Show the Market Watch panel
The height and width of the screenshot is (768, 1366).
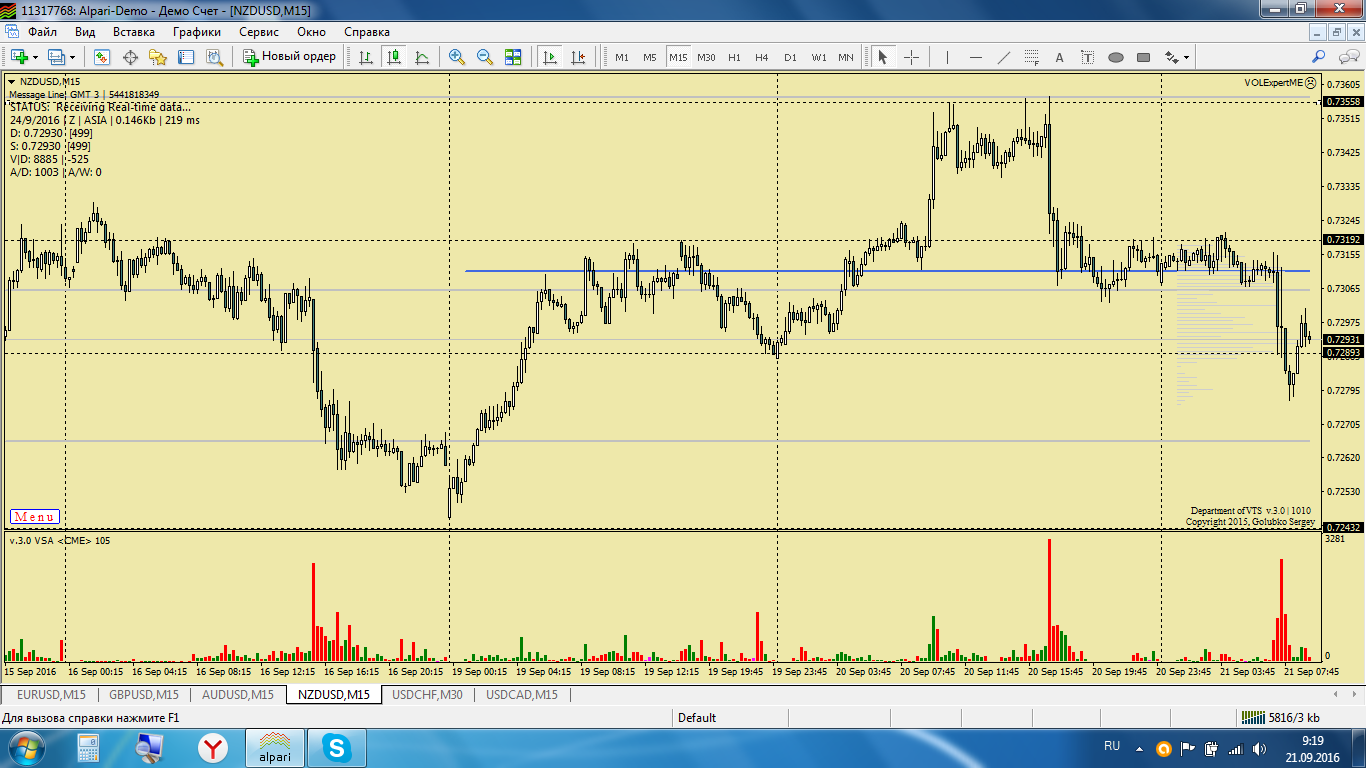click(x=102, y=57)
